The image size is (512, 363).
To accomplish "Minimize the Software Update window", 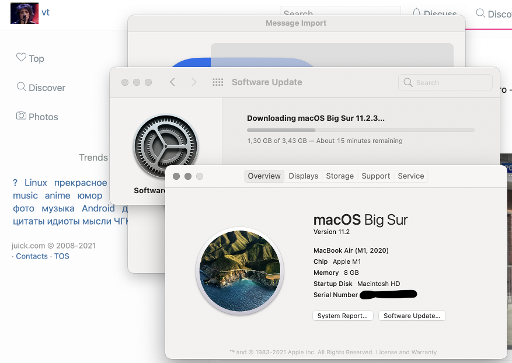I will tap(137, 82).
